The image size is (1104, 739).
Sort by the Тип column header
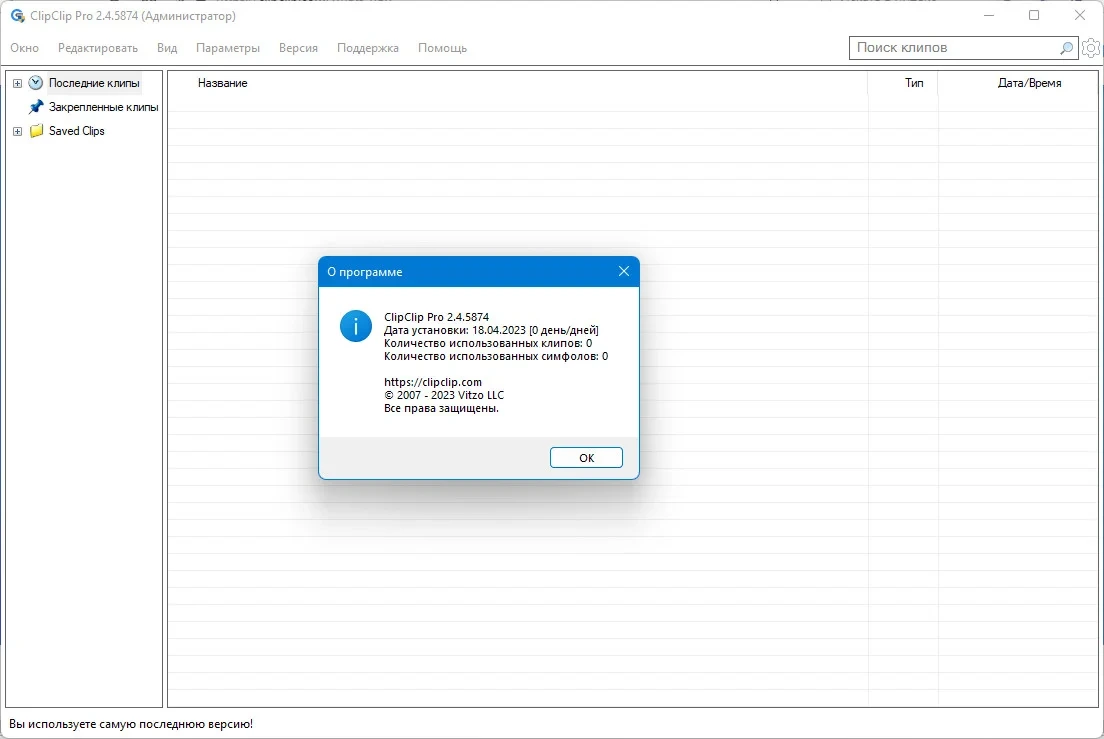(914, 83)
